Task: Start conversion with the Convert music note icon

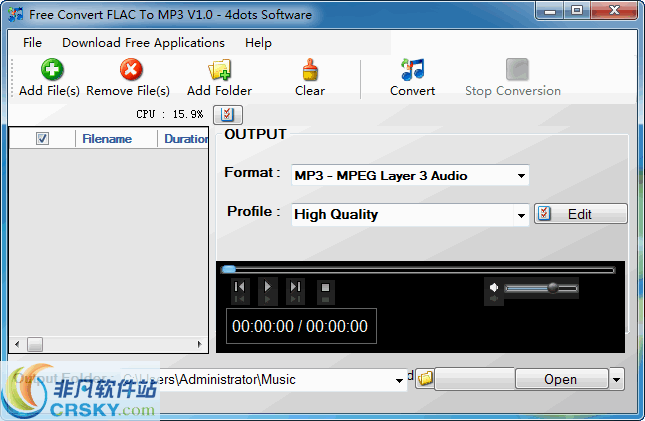Action: tap(412, 69)
